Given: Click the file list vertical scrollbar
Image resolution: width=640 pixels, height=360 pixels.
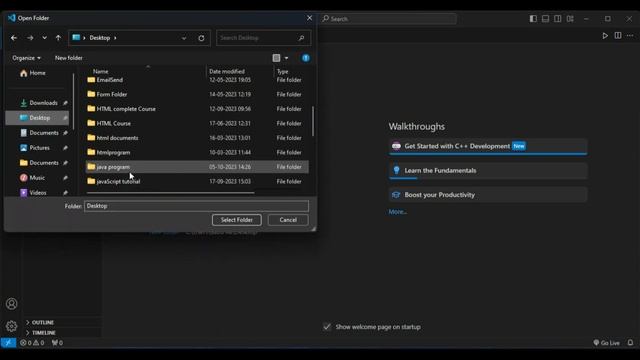Looking at the screenshot, I should pyautogui.click(x=313, y=121).
